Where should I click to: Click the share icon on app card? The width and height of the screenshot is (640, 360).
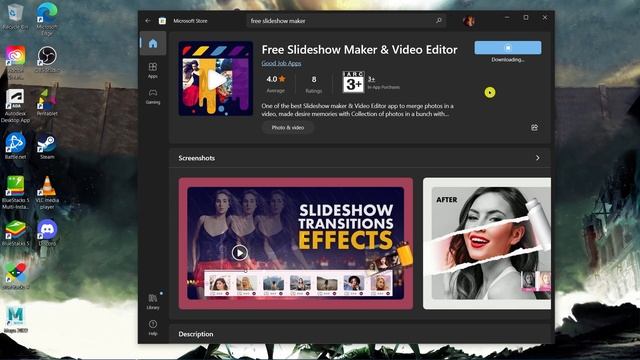(x=534, y=128)
